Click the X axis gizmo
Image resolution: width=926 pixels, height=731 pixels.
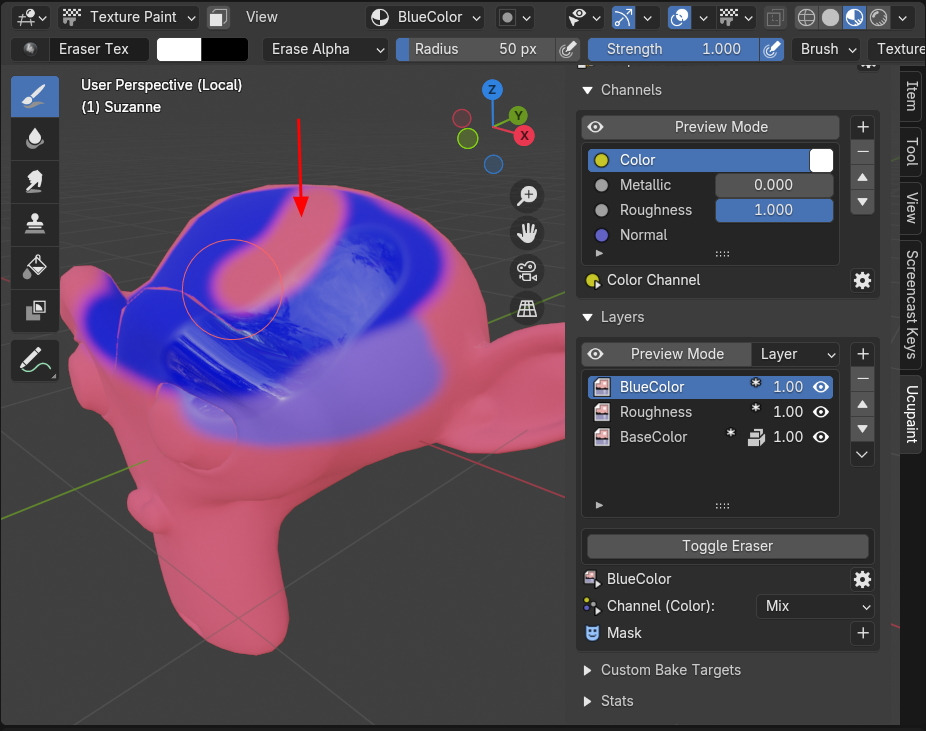(524, 135)
